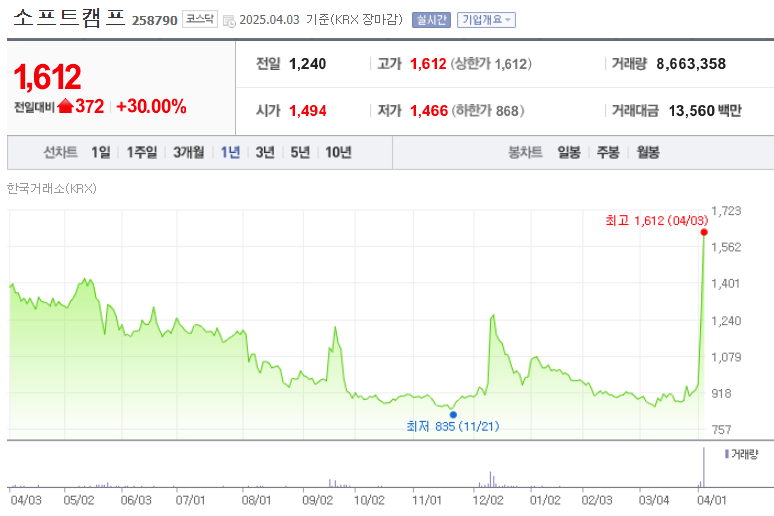774x516 pixels.
Task: Click the previous close value 1,240
Action: [x=308, y=64]
